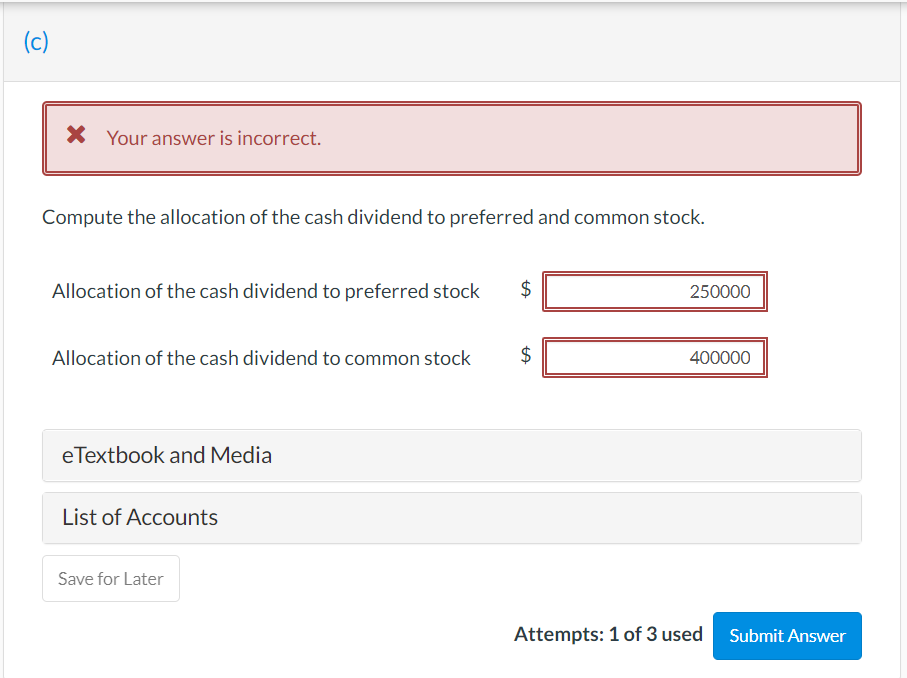The width and height of the screenshot is (907, 678).
Task: Focus the common stock dividend input field
Action: (x=654, y=358)
